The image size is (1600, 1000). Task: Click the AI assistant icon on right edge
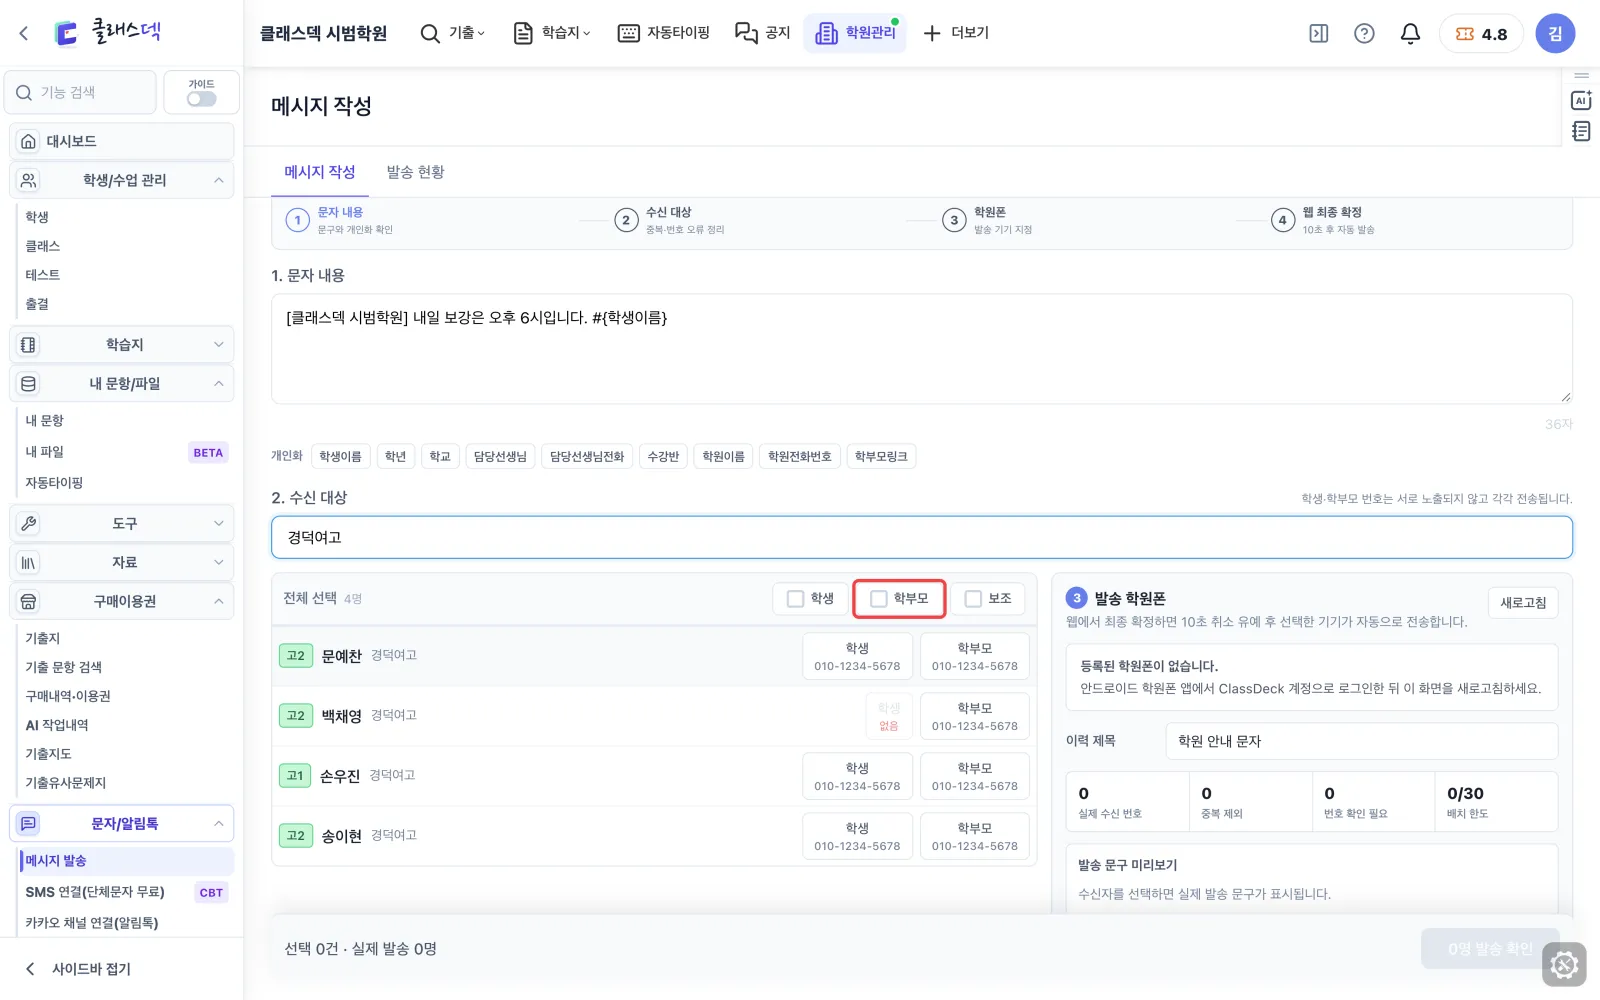[1581, 100]
